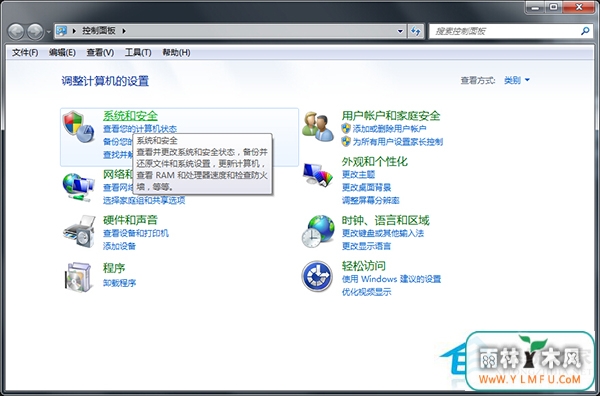The image size is (600, 396).
Task: Click the 控制面板 breadcrumb in address bar
Action: pos(99,31)
